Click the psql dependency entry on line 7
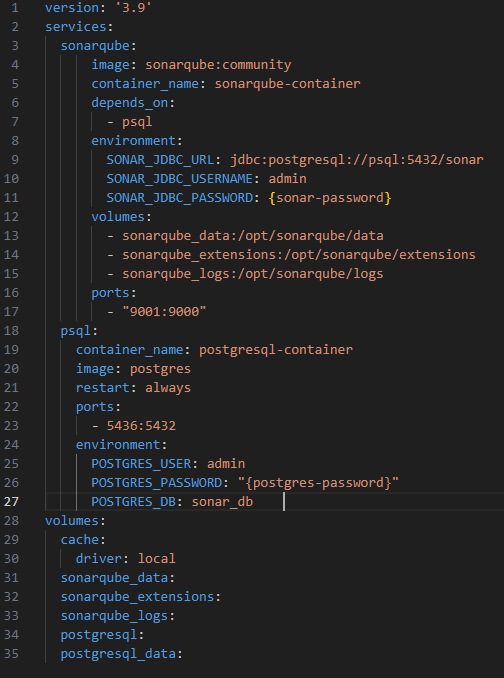Screen dimensions: 504x678 pos(137,122)
